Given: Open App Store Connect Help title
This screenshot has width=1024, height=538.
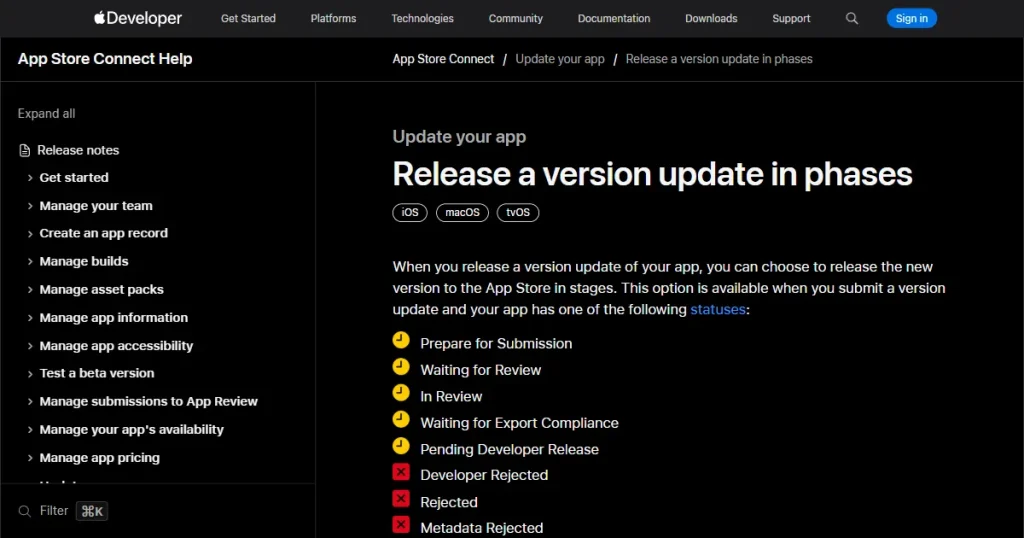Looking at the screenshot, I should (105, 59).
